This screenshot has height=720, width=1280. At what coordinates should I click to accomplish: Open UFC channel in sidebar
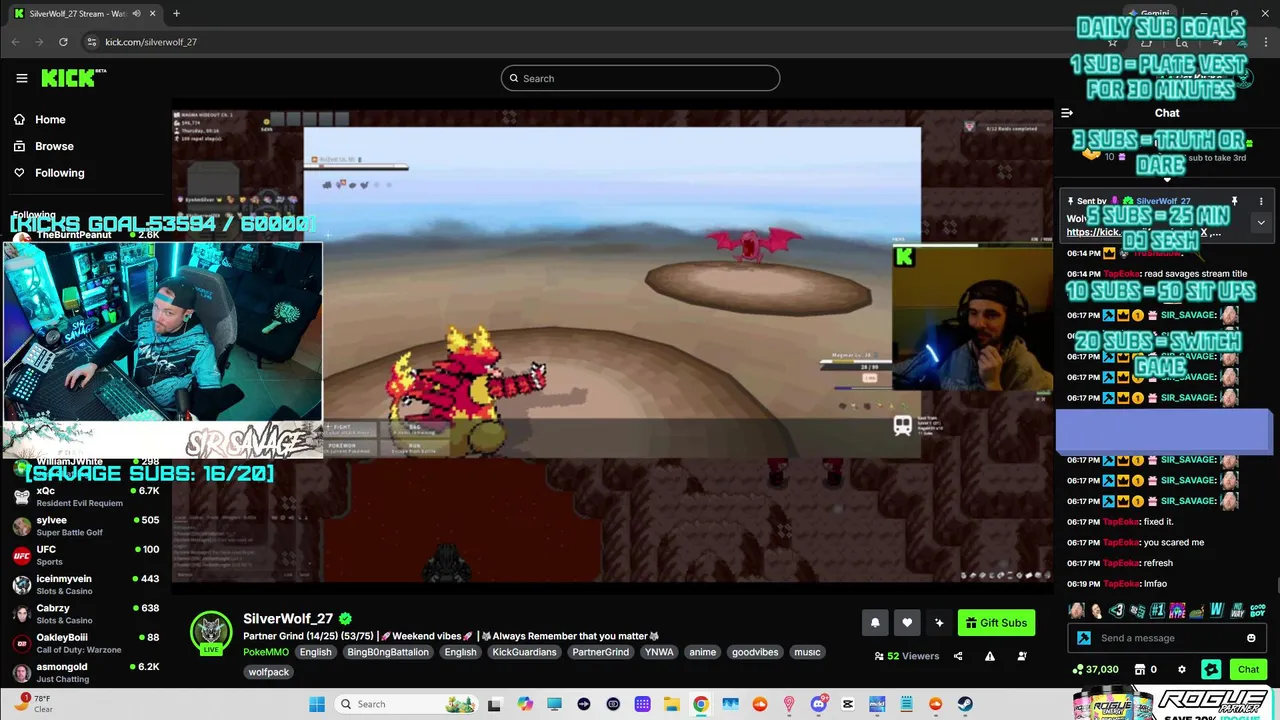pyautogui.click(x=86, y=555)
